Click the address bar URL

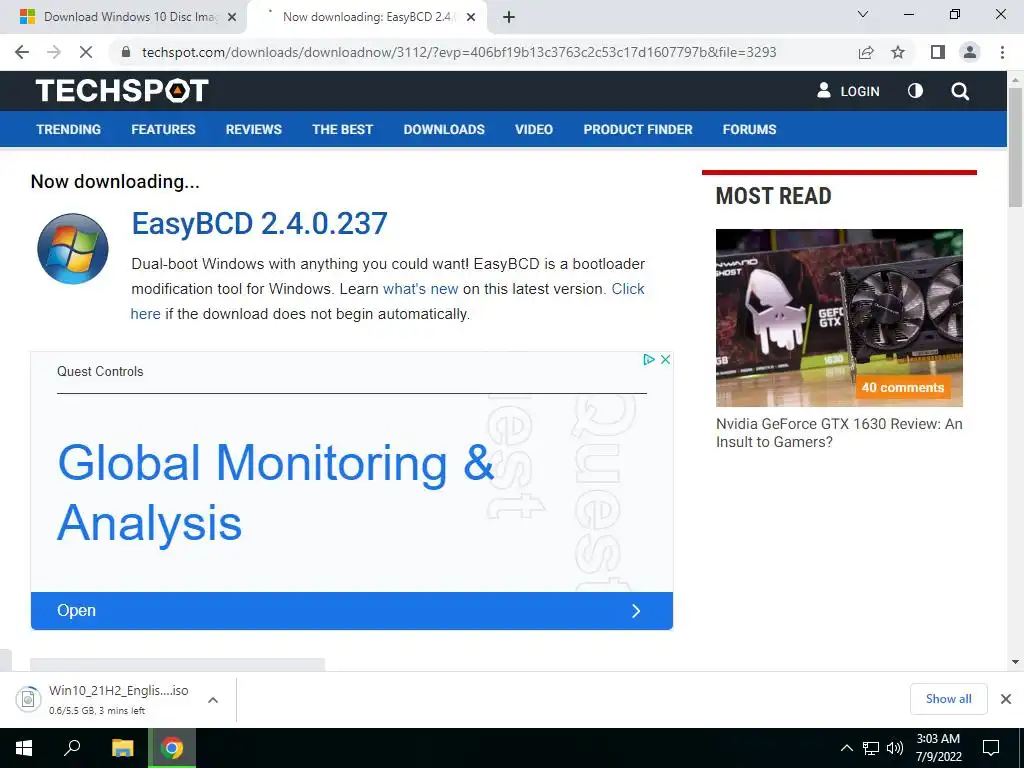click(459, 52)
